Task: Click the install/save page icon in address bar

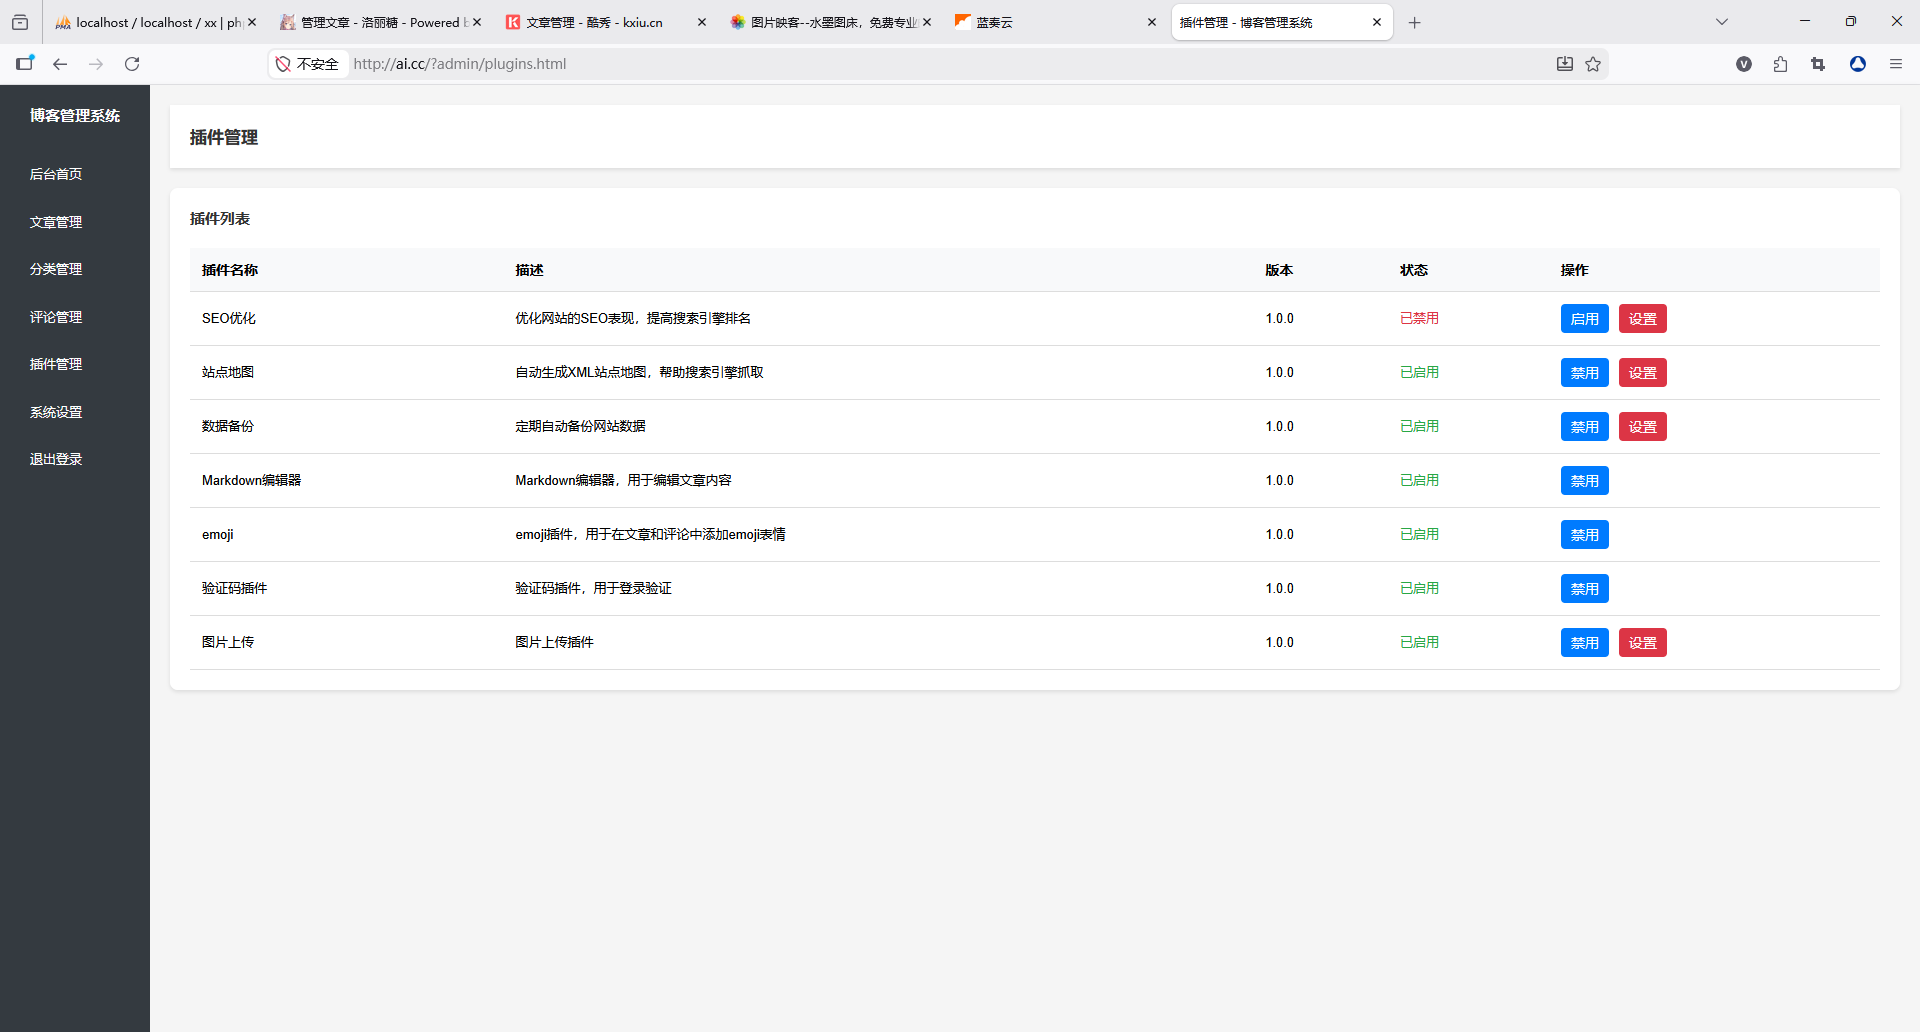Action: (x=1565, y=64)
